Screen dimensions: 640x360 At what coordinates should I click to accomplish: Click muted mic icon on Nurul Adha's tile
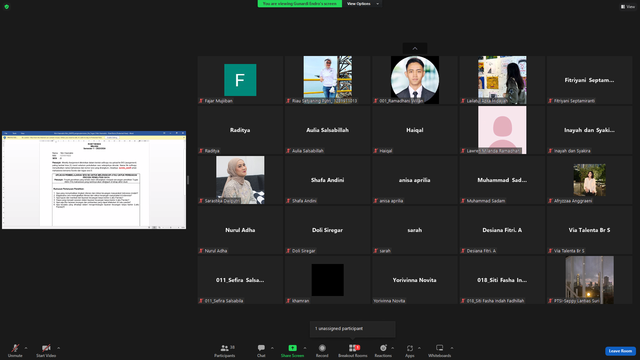[x=201, y=251]
